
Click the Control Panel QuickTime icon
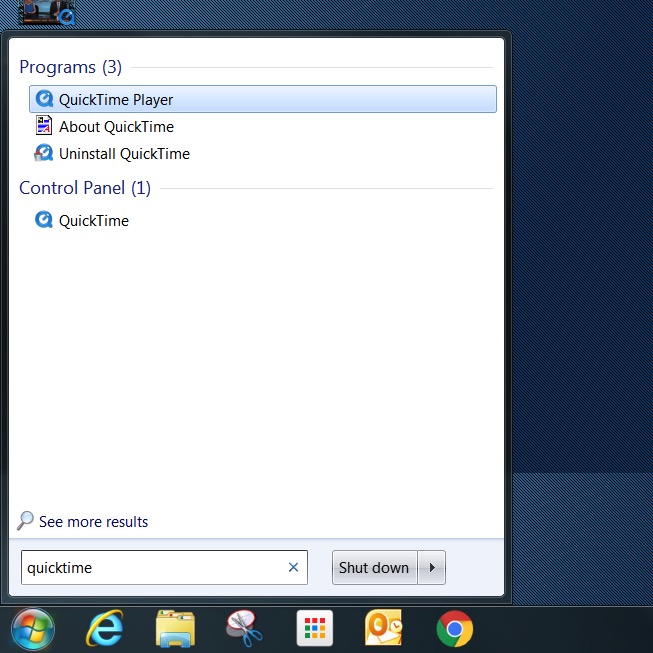44,220
